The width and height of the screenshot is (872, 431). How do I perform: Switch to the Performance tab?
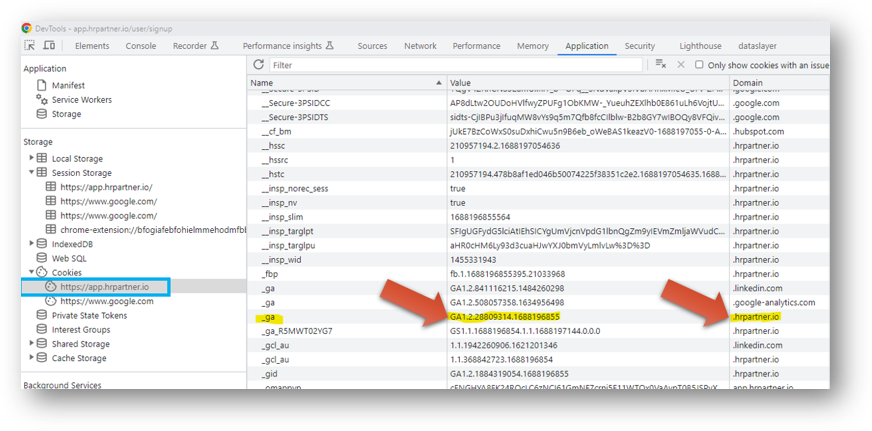click(x=476, y=46)
